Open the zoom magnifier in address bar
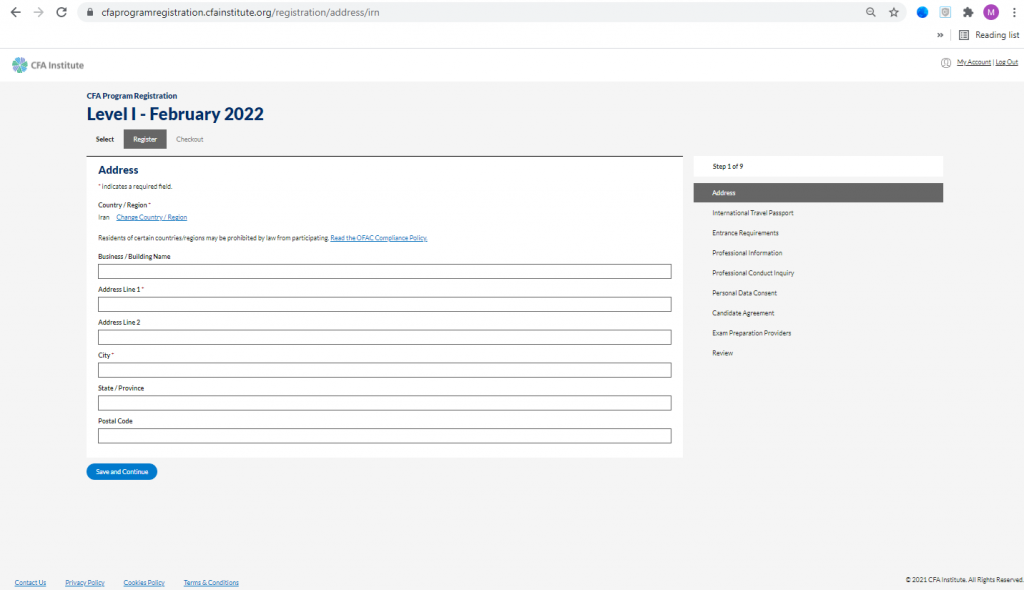 click(871, 12)
